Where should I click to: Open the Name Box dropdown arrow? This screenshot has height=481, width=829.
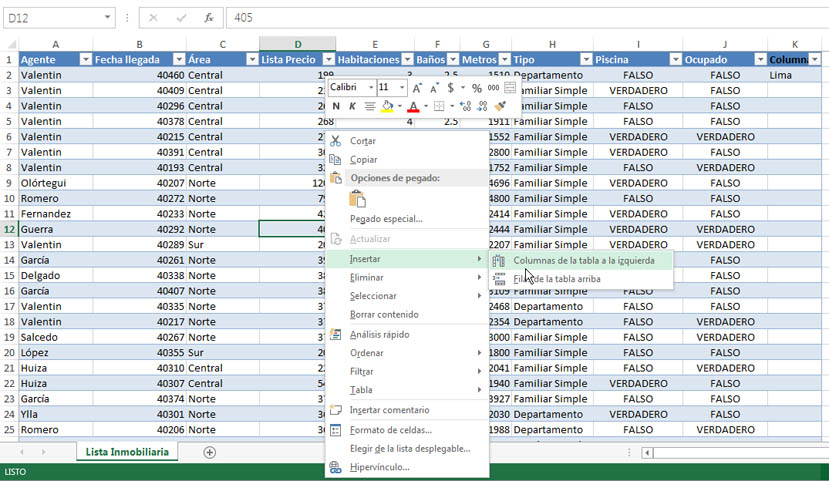108,18
